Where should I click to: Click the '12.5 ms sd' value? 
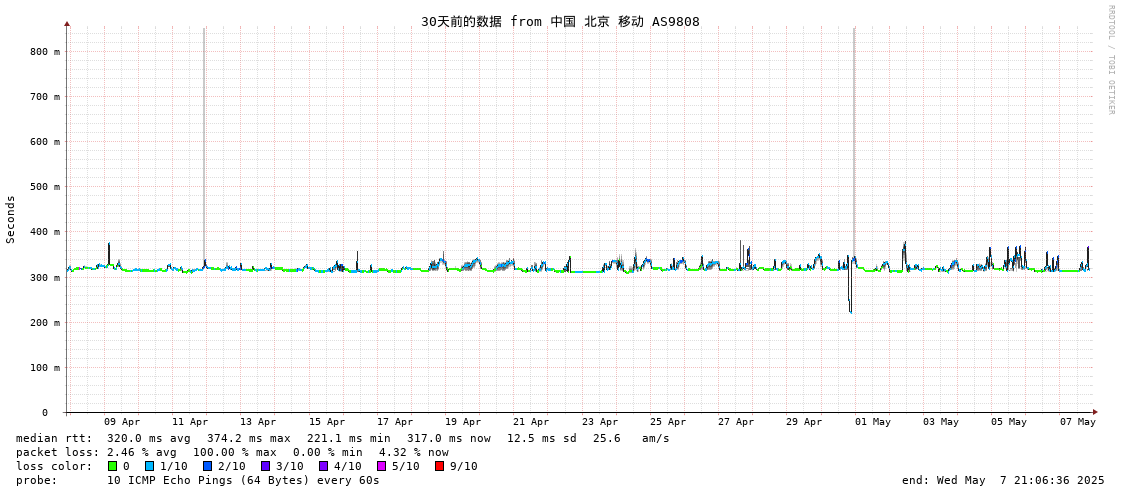(x=544, y=438)
